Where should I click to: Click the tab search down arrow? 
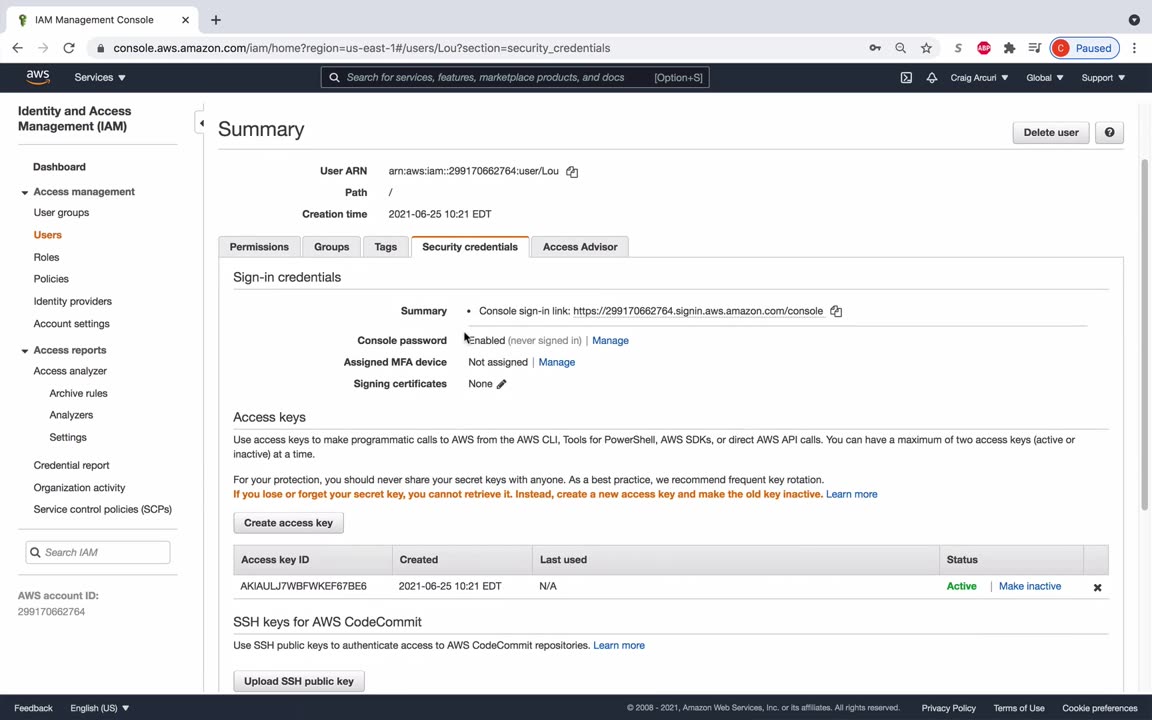1134,20
